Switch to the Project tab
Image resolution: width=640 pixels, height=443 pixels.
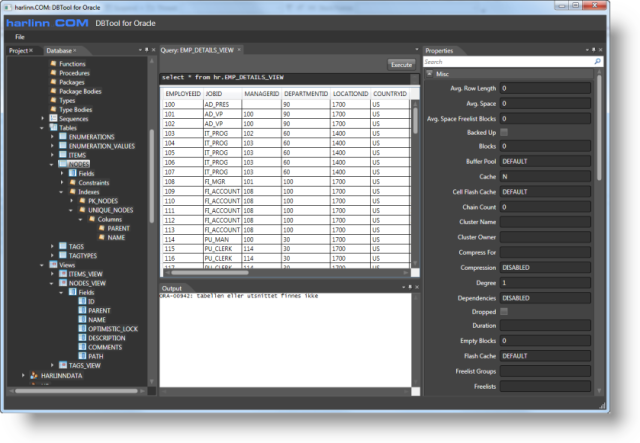coord(18,51)
